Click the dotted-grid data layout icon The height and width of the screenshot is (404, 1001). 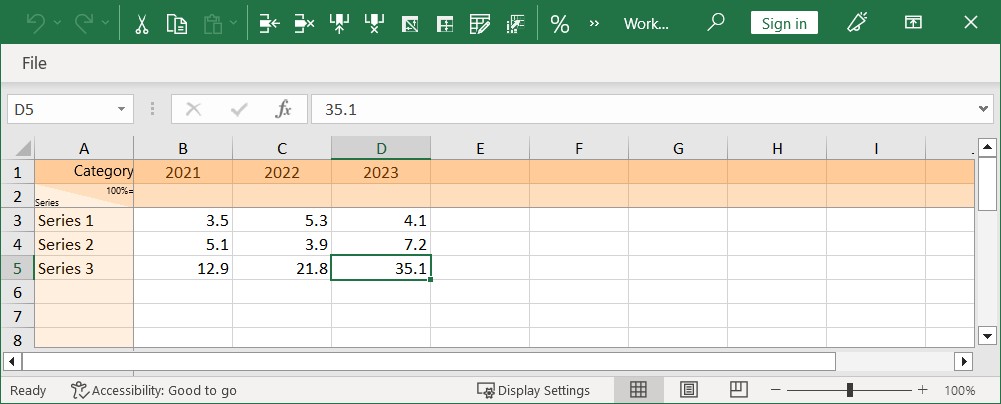coord(515,24)
